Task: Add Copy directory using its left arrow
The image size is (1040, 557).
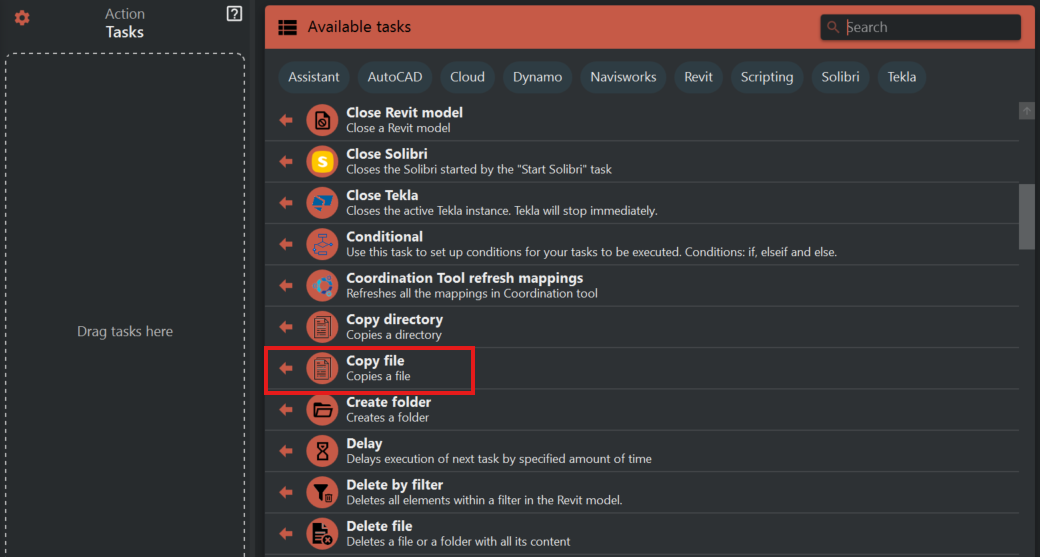Action: click(x=286, y=327)
